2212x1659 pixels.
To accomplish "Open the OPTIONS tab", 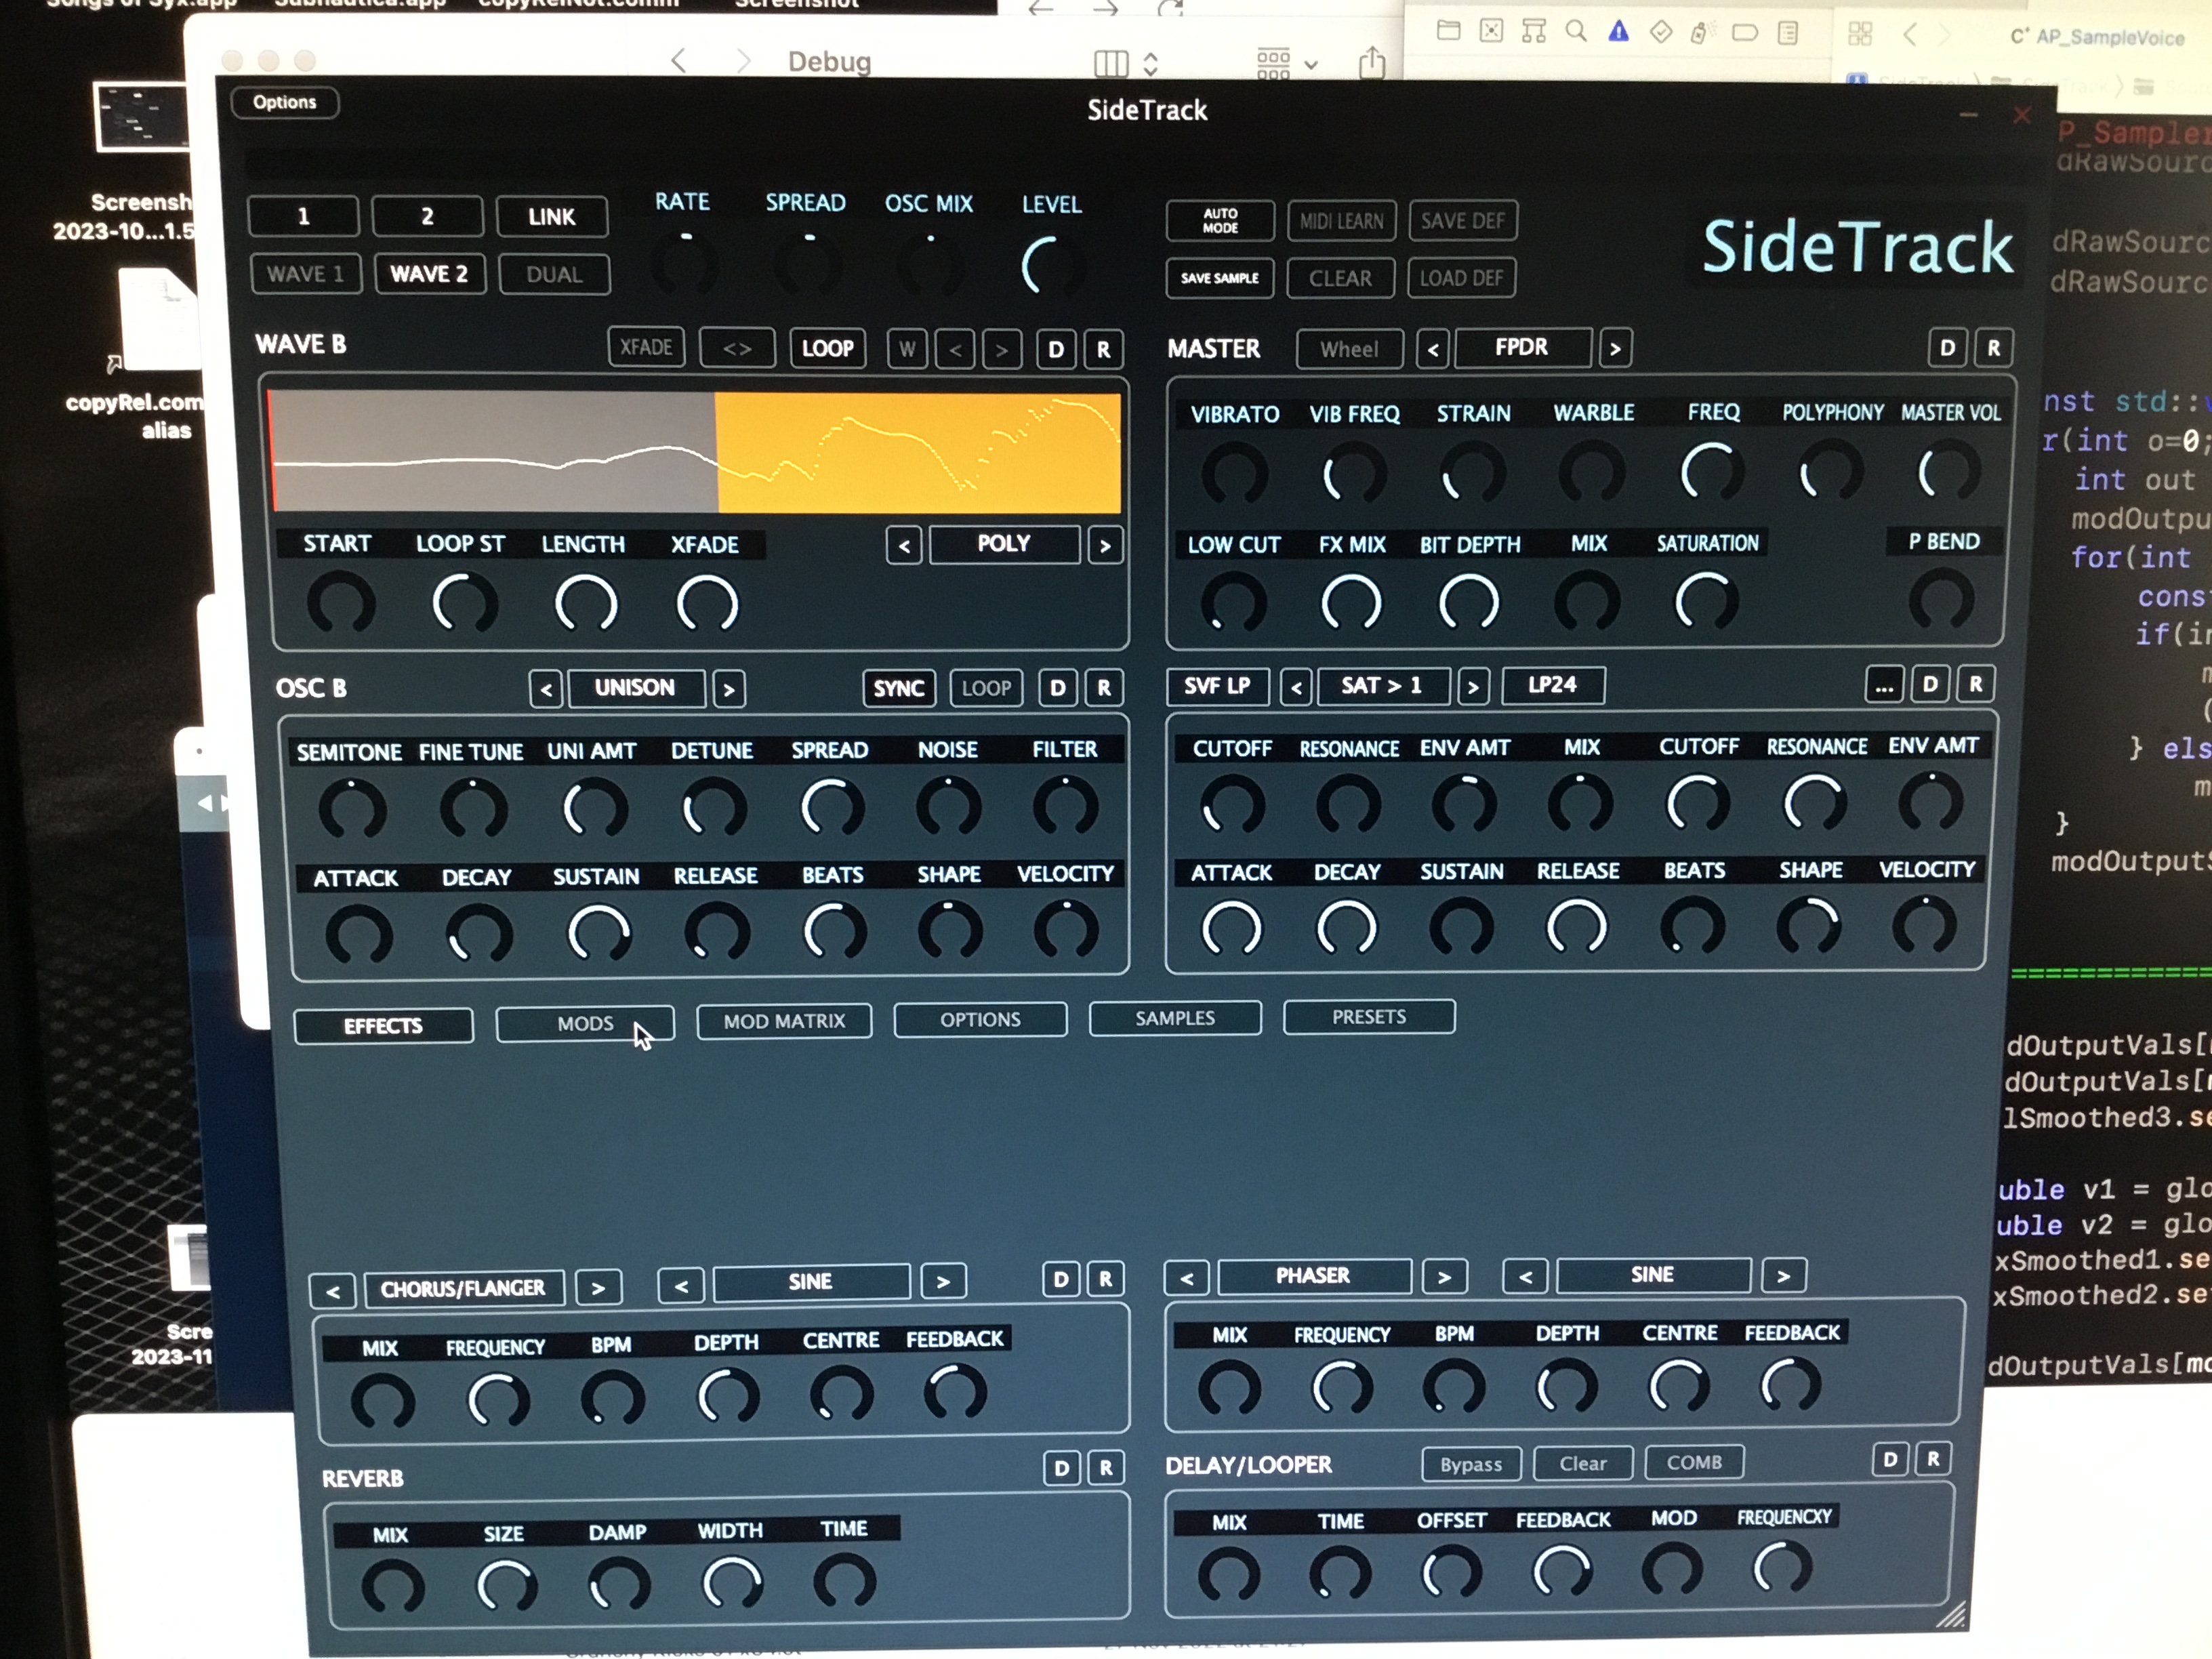I will click(980, 1020).
